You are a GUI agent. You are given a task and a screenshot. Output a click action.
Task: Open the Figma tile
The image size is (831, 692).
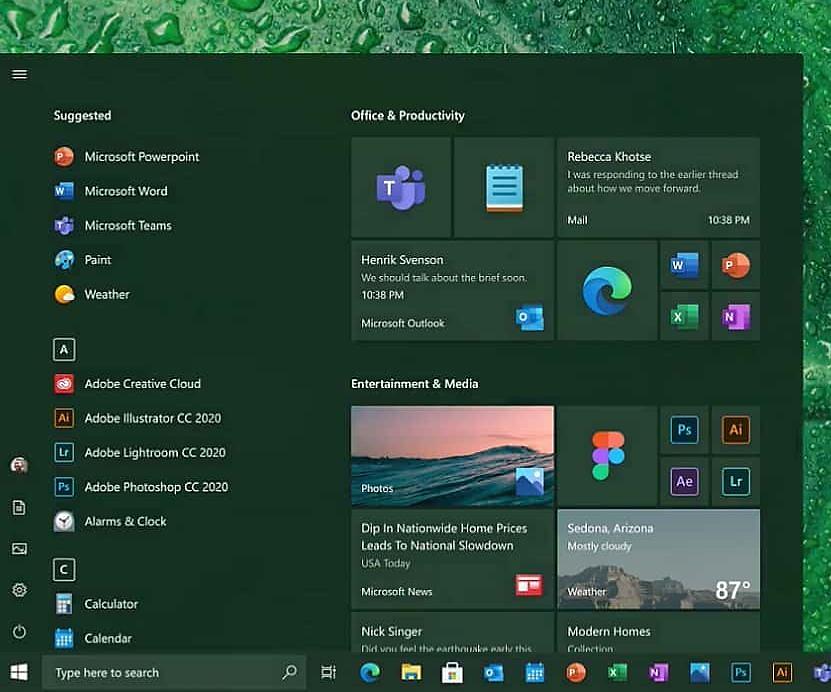607,456
